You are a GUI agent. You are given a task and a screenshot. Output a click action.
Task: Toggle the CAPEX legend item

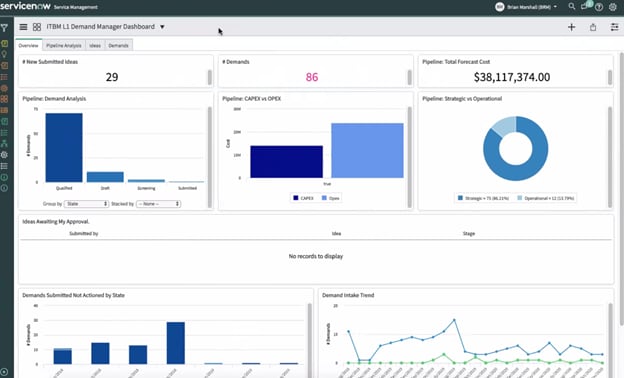pos(303,198)
